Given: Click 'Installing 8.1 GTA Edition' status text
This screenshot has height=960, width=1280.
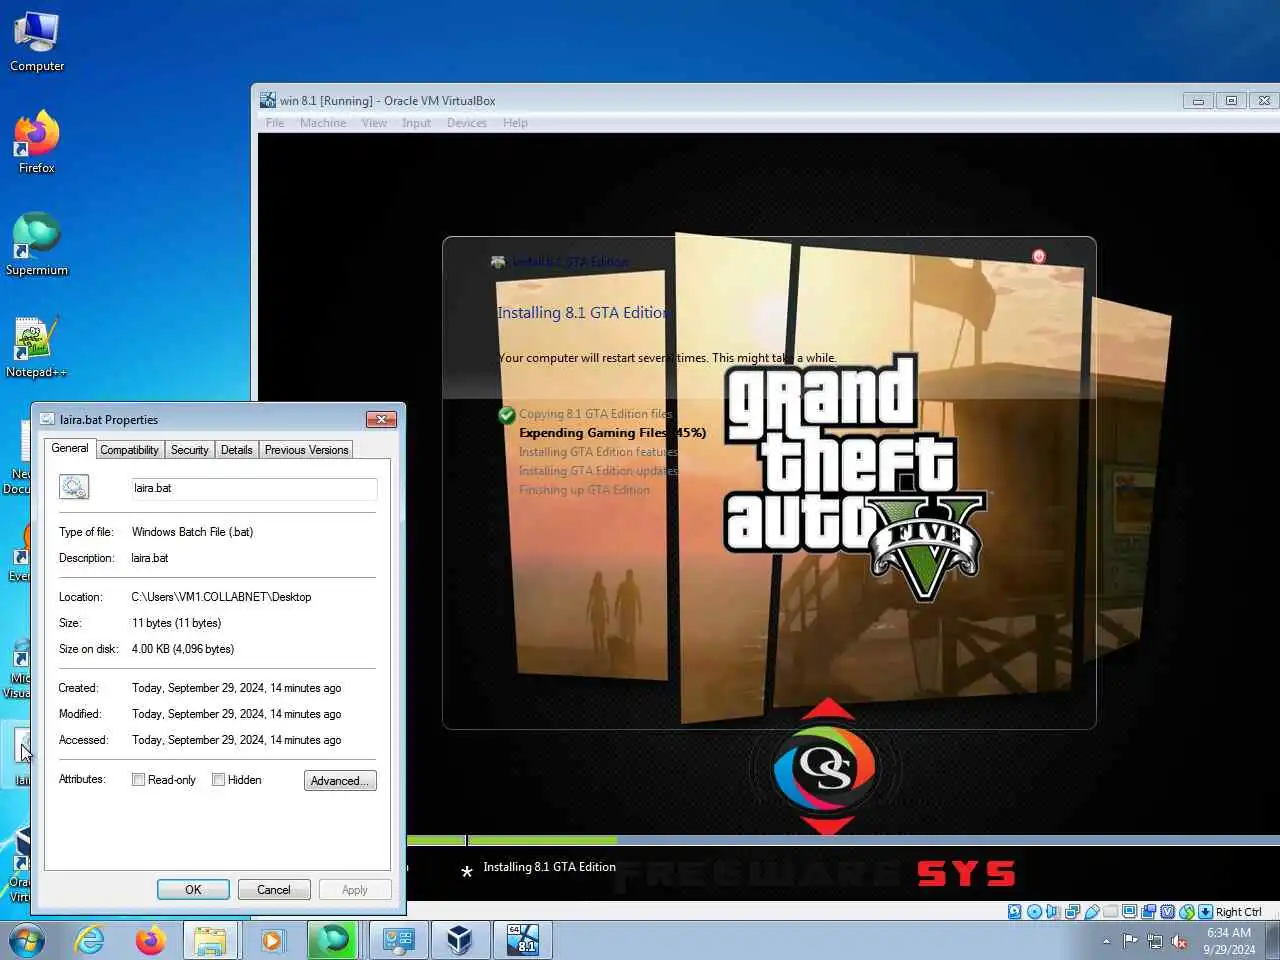Looking at the screenshot, I should tap(549, 867).
